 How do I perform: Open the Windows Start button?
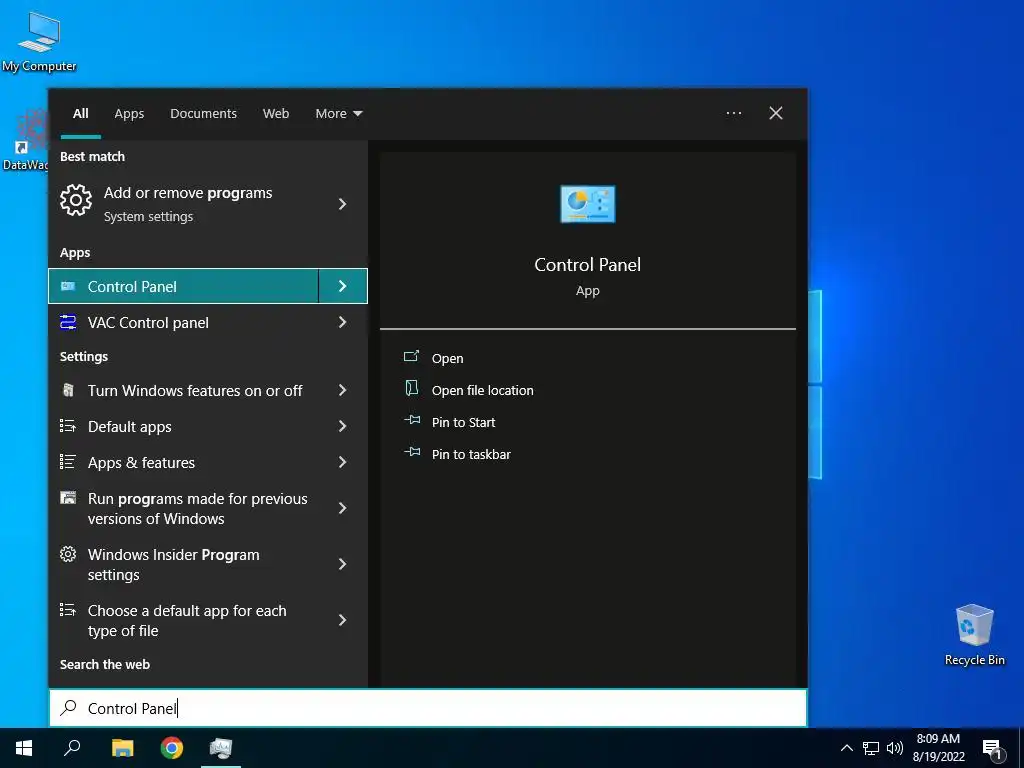(x=24, y=748)
